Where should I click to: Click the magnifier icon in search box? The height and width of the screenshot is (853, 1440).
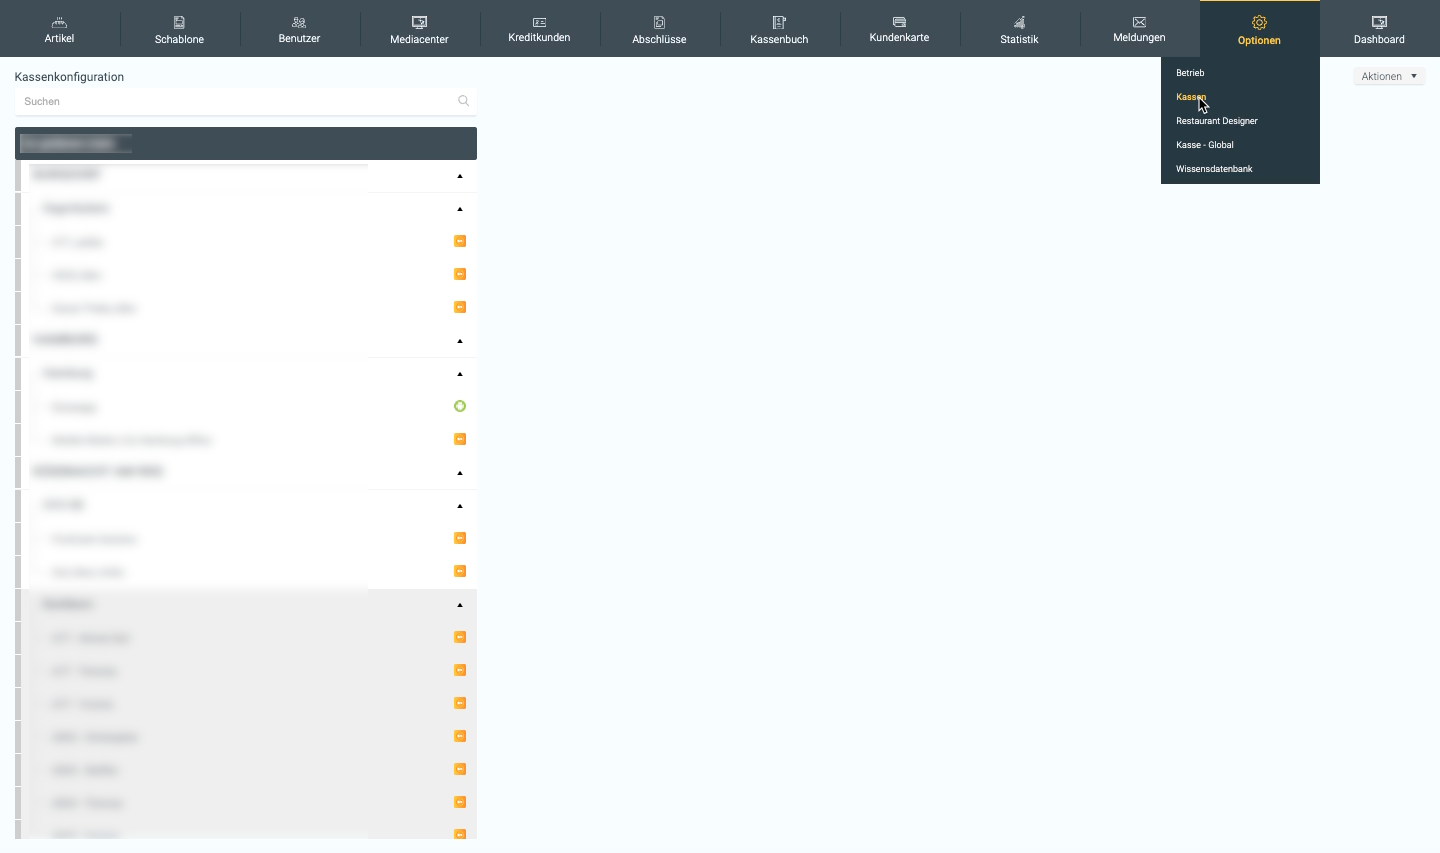(x=463, y=101)
